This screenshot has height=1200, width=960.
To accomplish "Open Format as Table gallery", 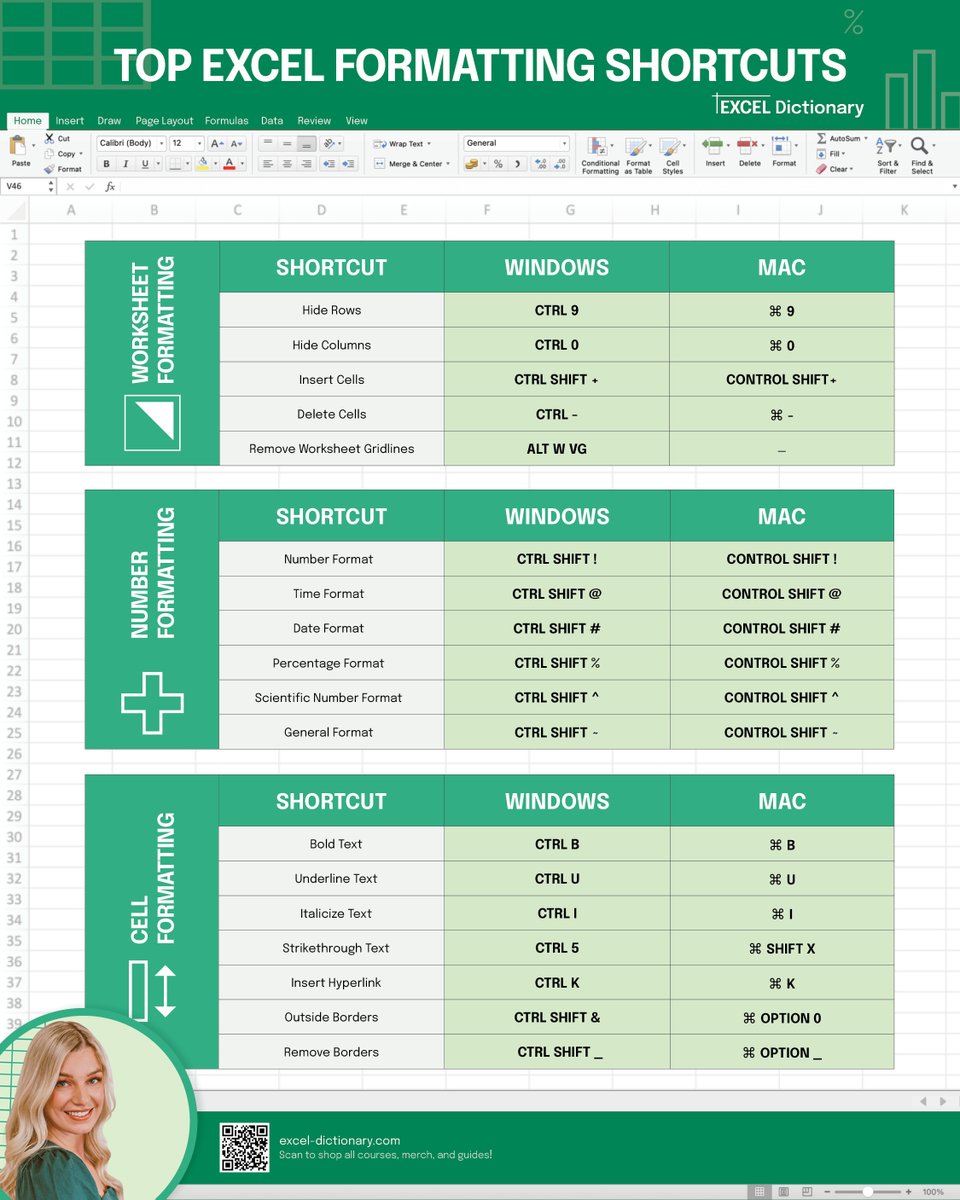I will click(x=638, y=156).
